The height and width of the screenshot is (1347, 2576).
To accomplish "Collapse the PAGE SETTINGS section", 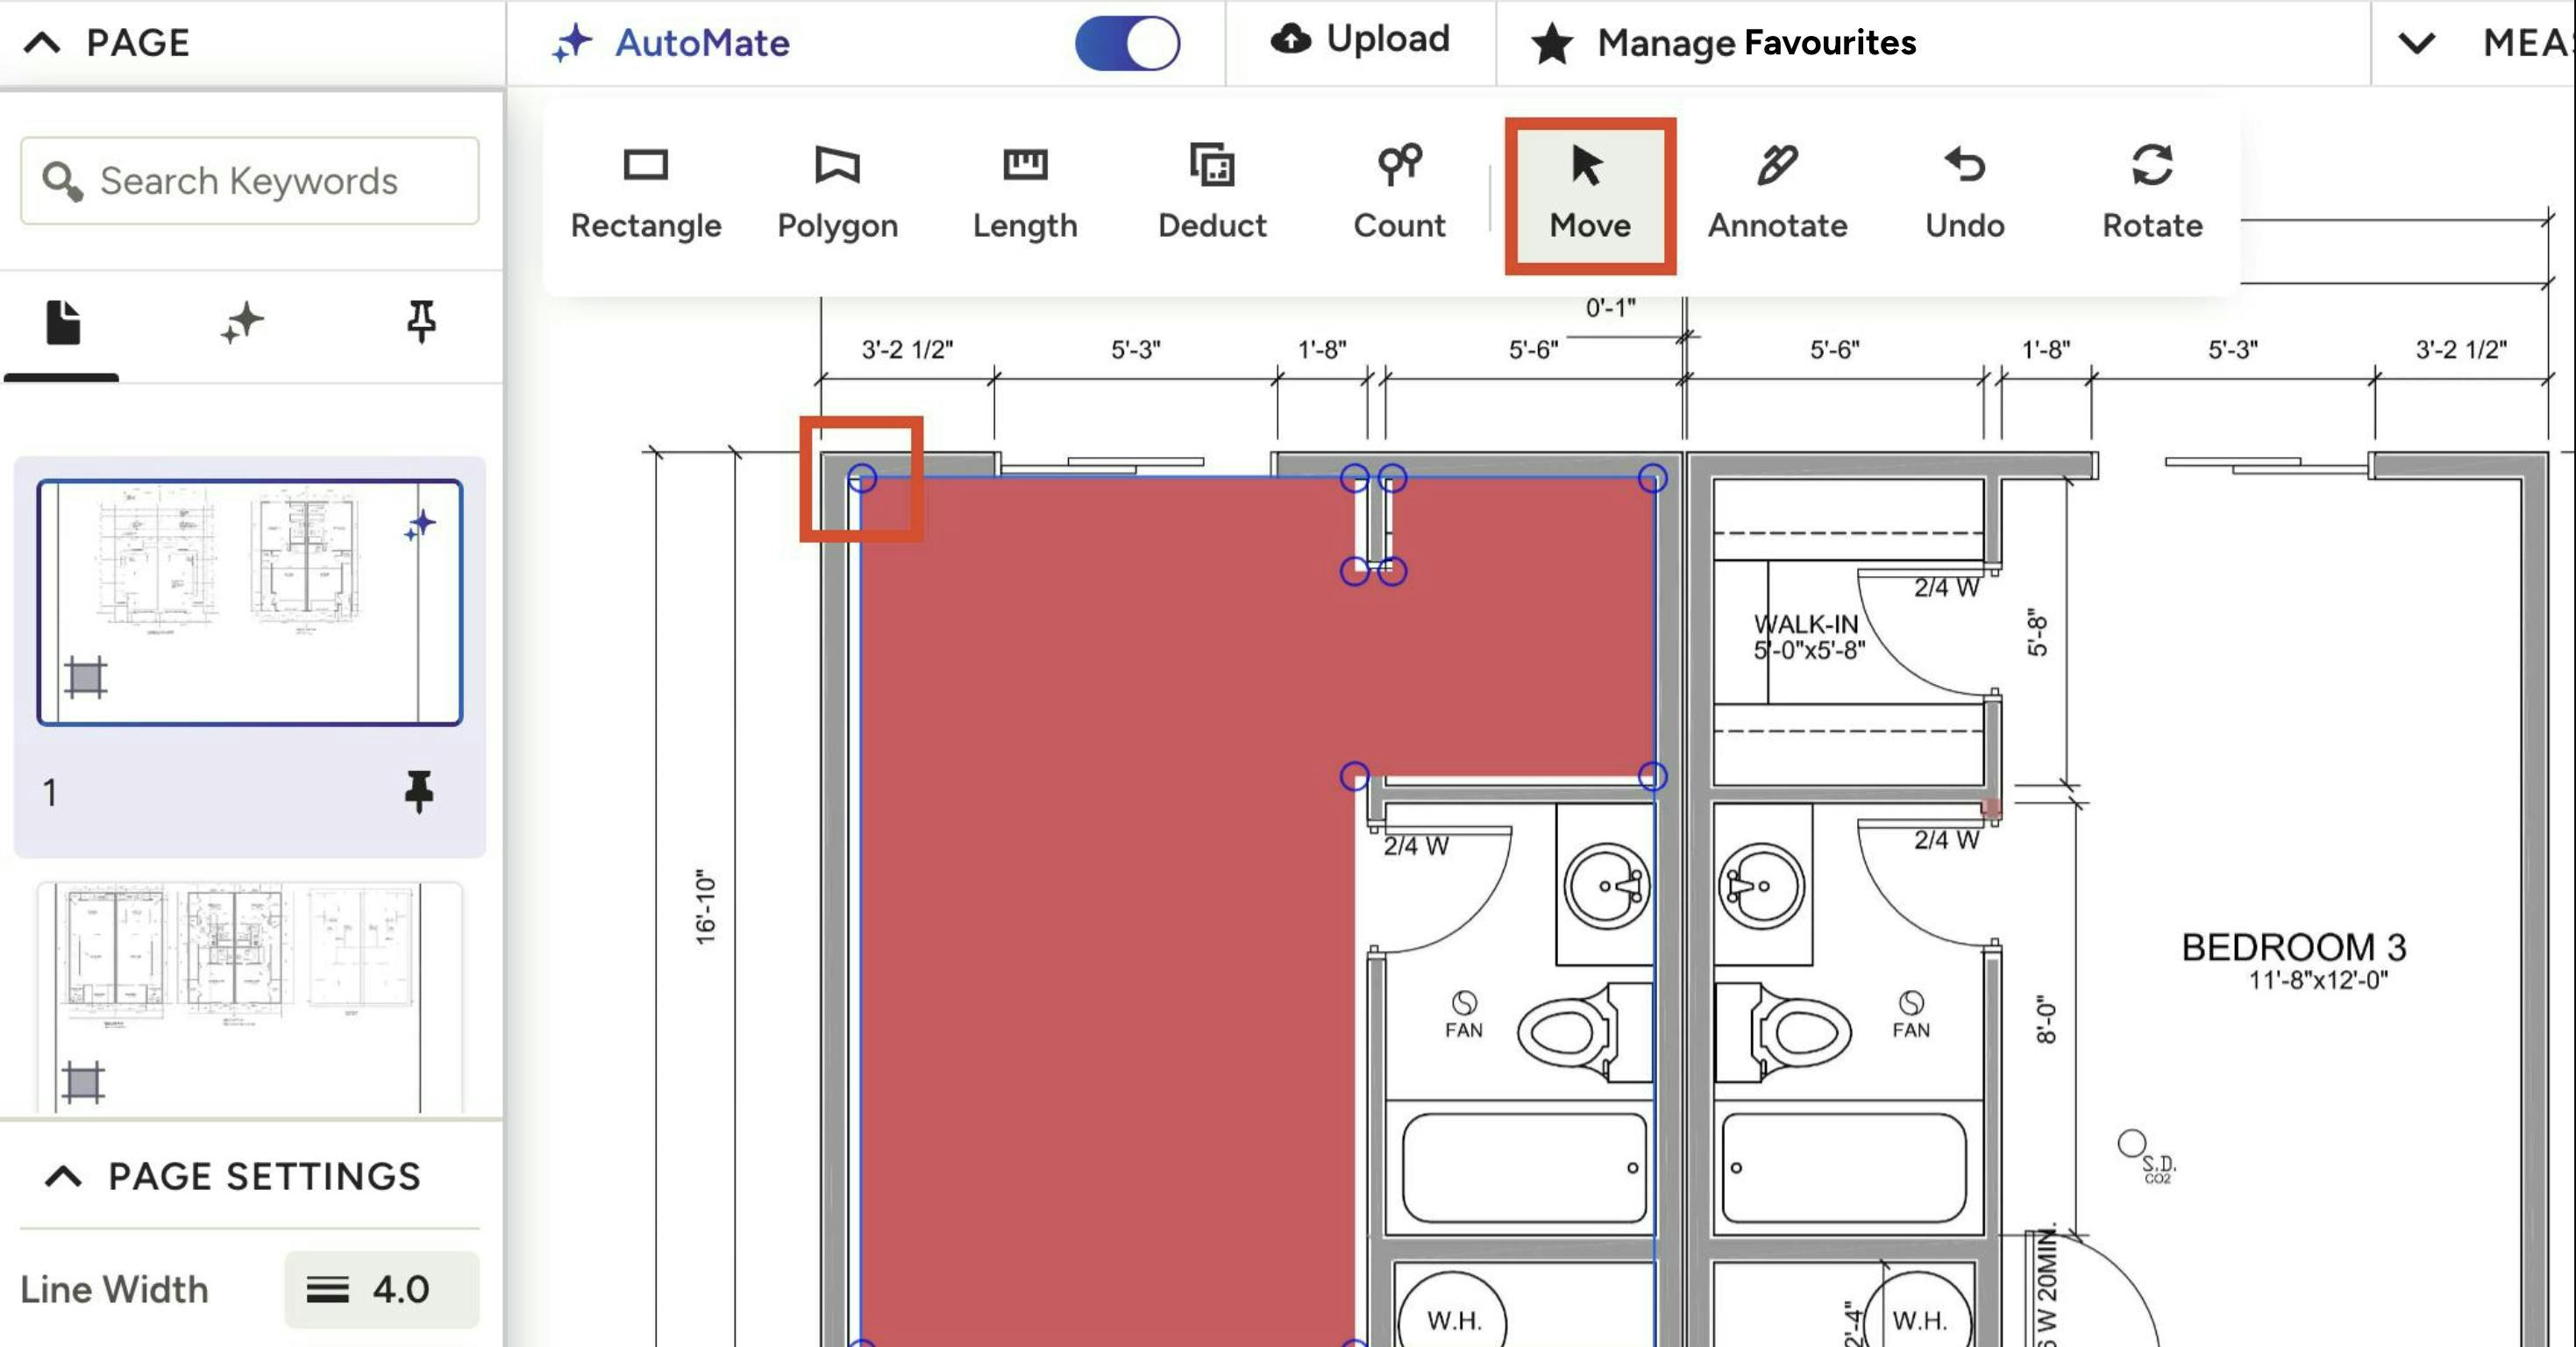I will (x=63, y=1176).
